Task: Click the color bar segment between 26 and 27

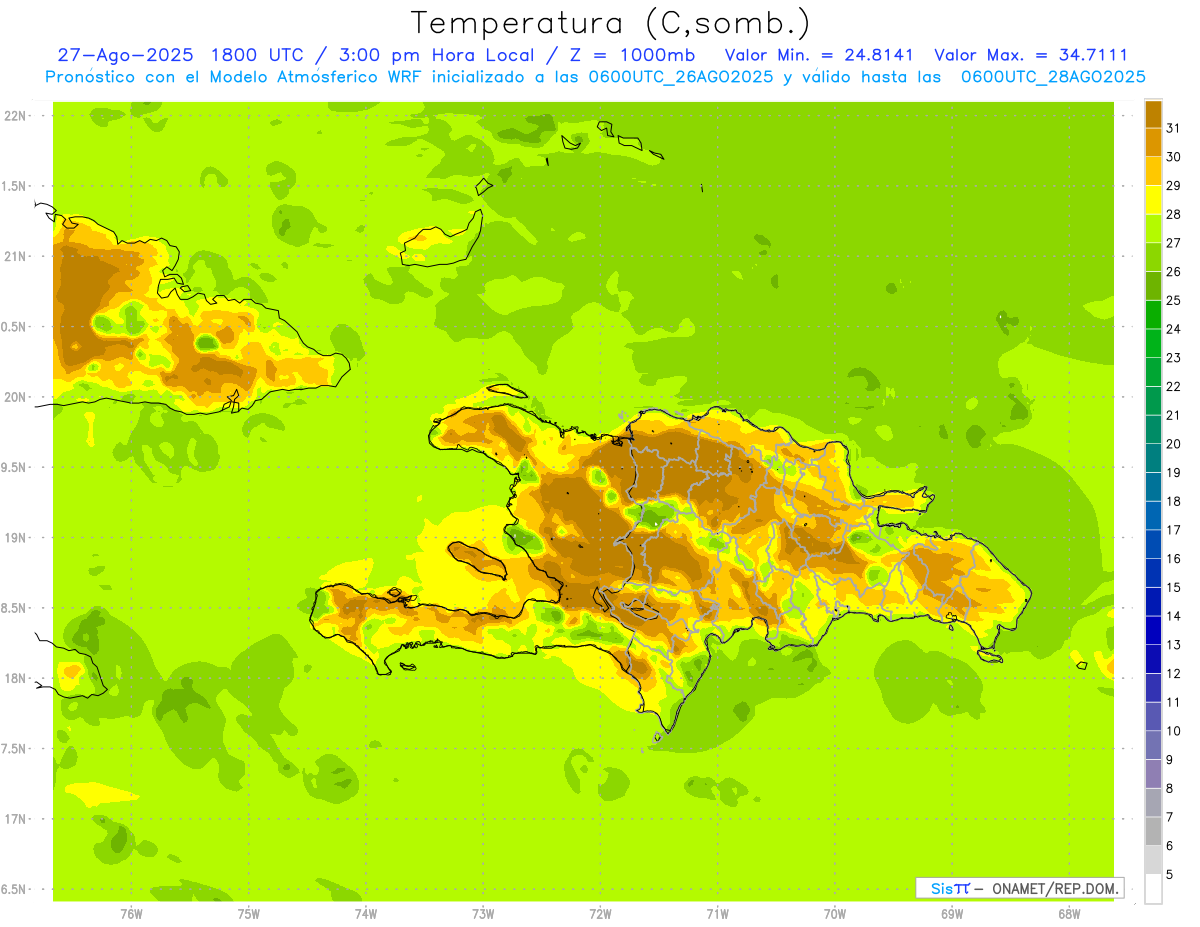Action: pos(1153,257)
